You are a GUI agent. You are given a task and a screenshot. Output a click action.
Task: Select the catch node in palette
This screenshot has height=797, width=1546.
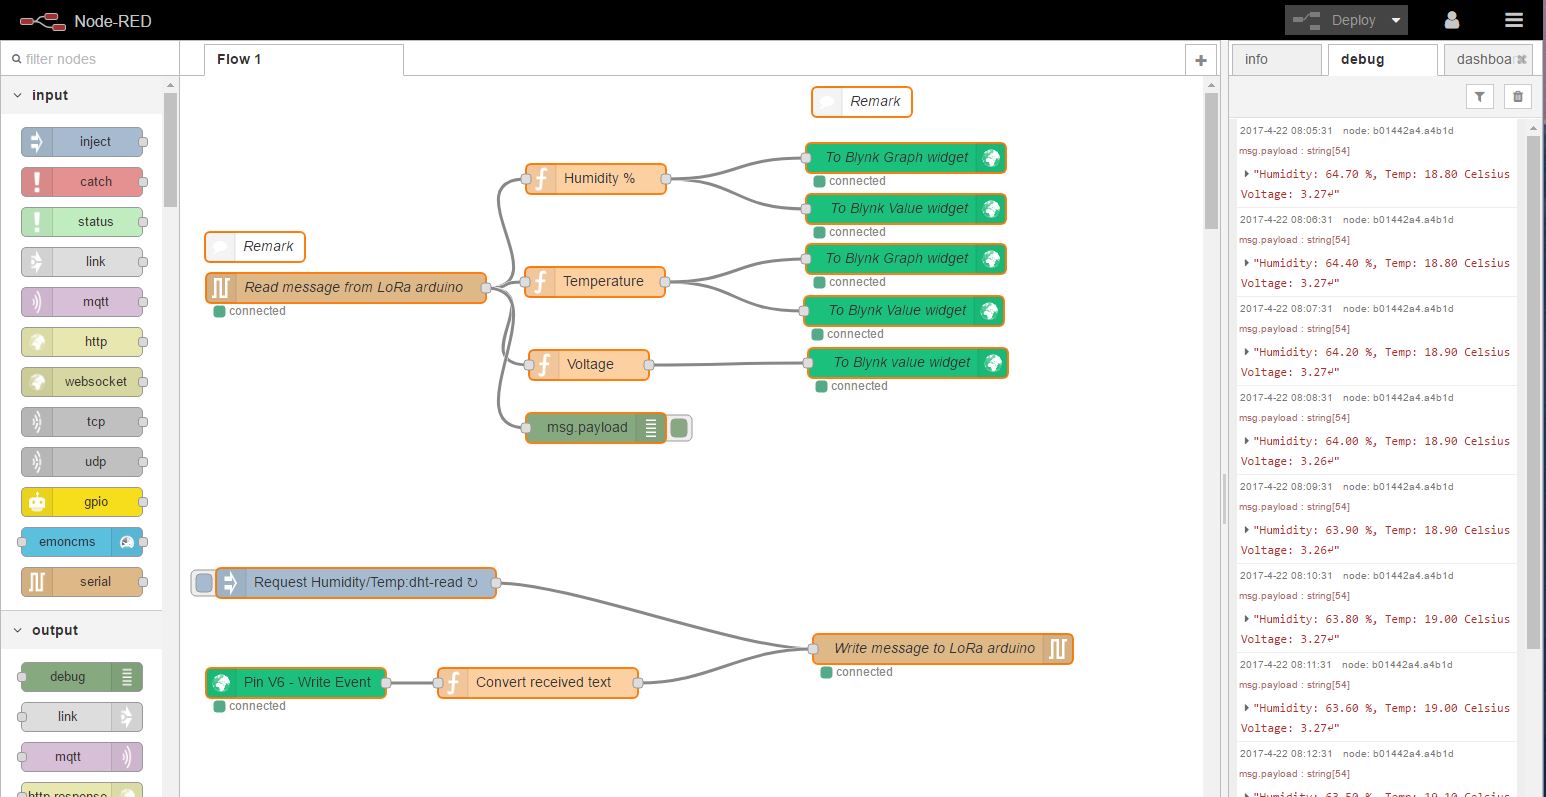(82, 182)
